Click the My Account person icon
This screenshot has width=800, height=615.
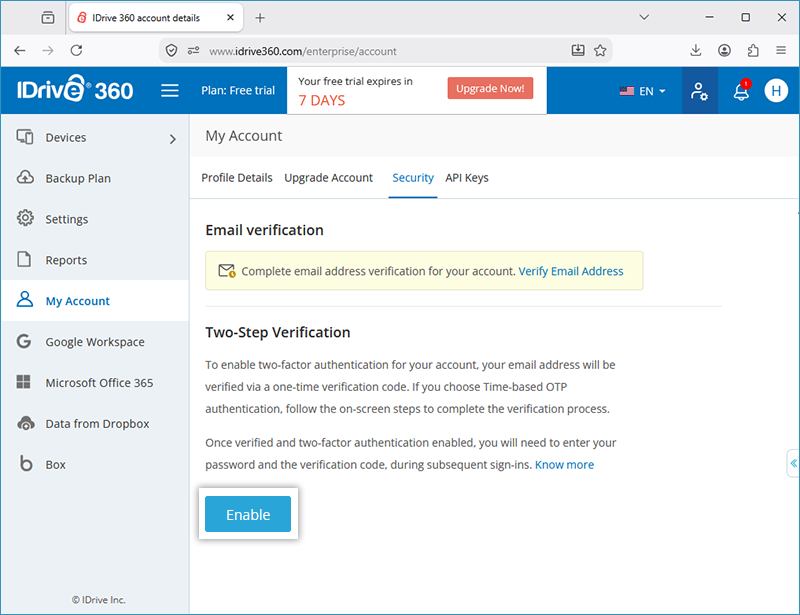24,300
